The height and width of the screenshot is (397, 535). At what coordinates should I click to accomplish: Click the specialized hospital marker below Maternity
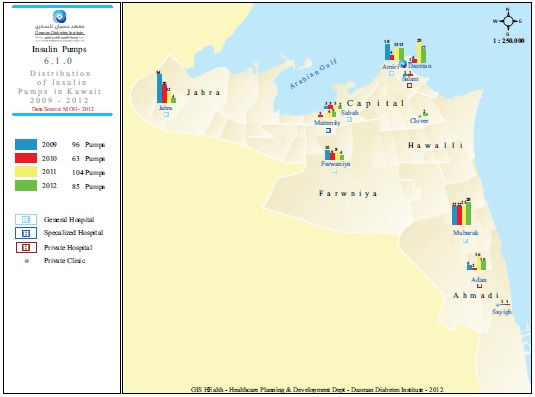[328, 130]
